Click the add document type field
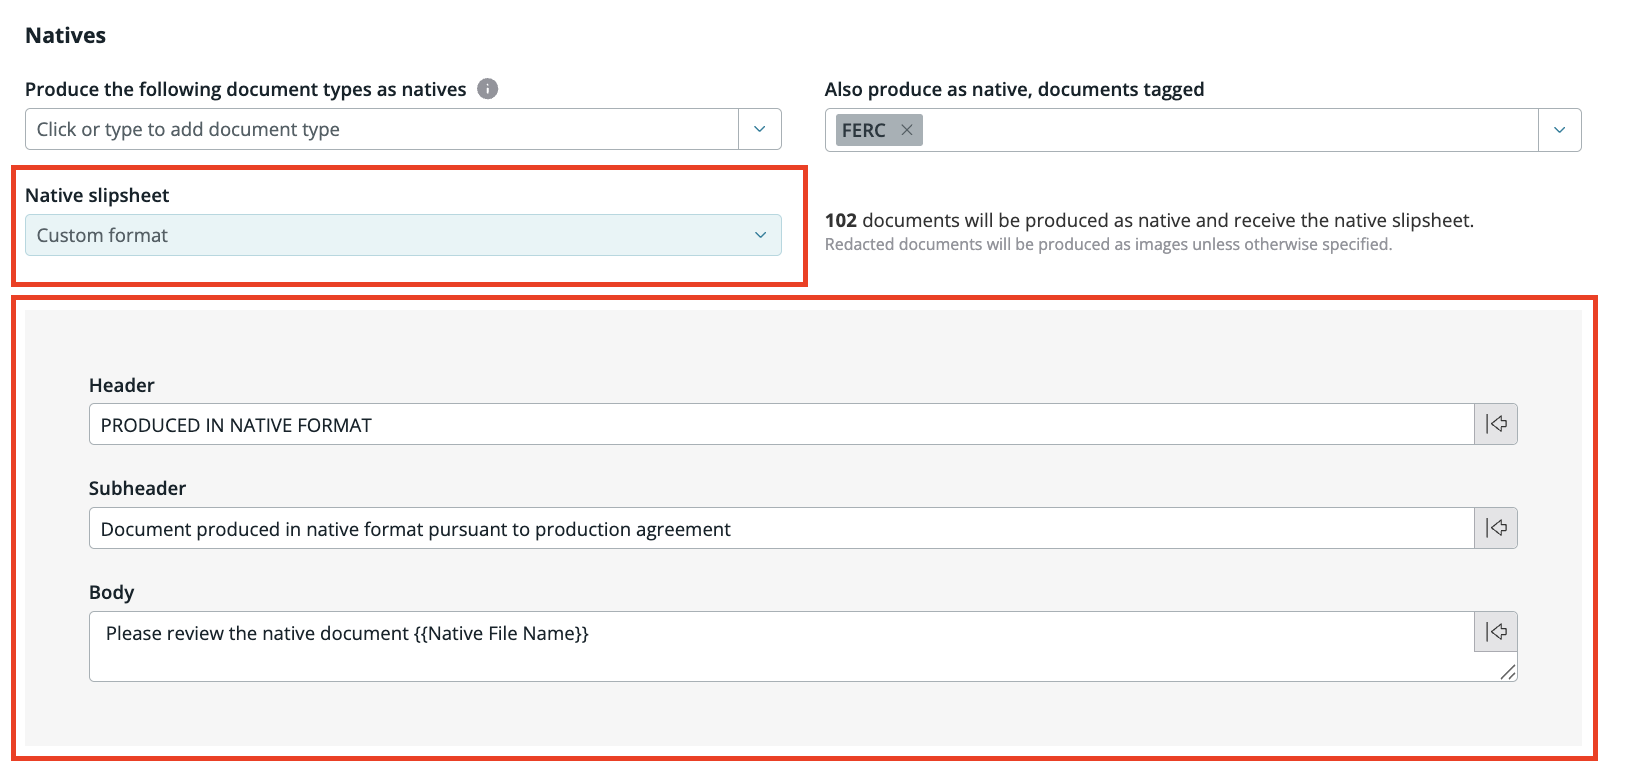 (380, 129)
